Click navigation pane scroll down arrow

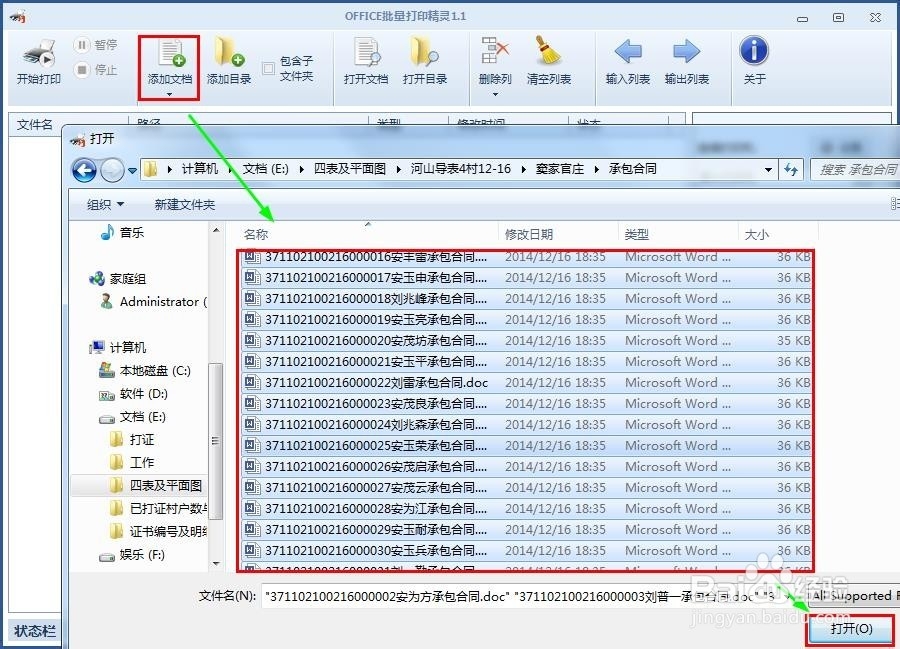click(x=216, y=563)
